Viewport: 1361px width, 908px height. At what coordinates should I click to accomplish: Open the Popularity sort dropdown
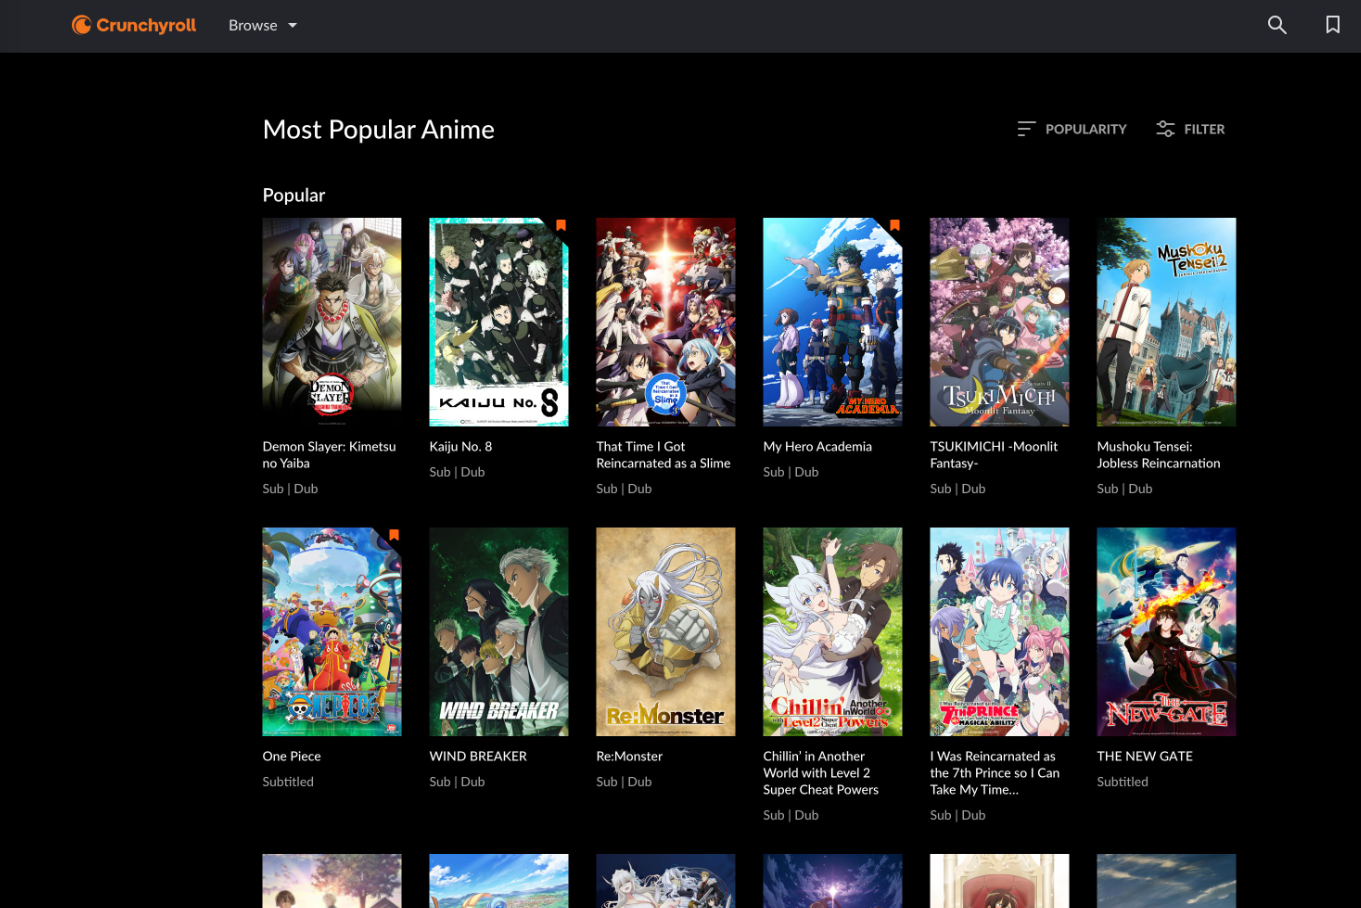point(1072,129)
